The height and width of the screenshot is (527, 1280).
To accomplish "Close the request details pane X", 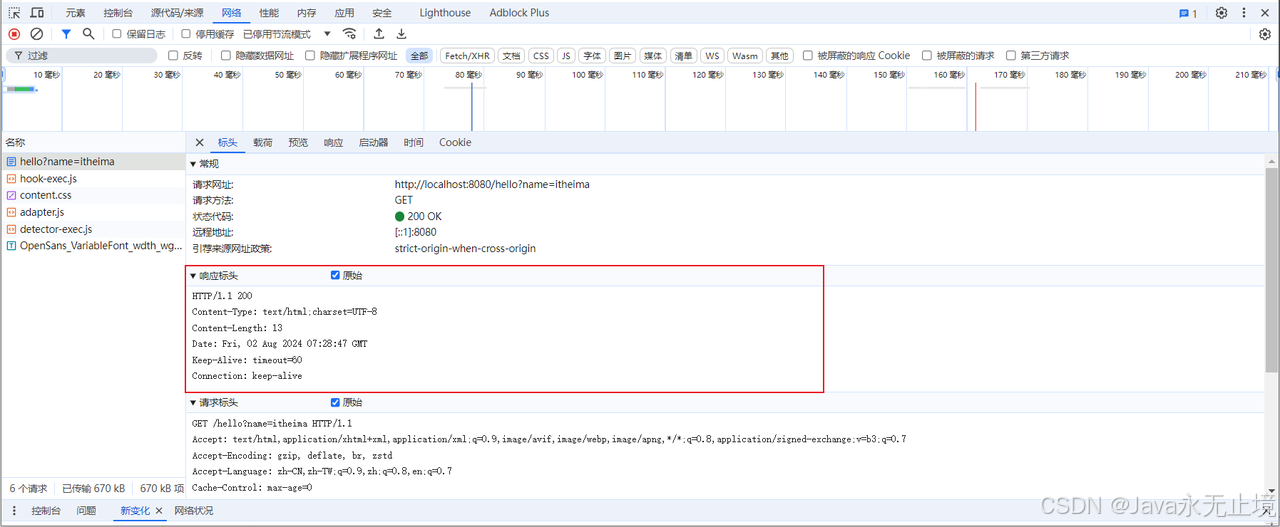I will [199, 142].
